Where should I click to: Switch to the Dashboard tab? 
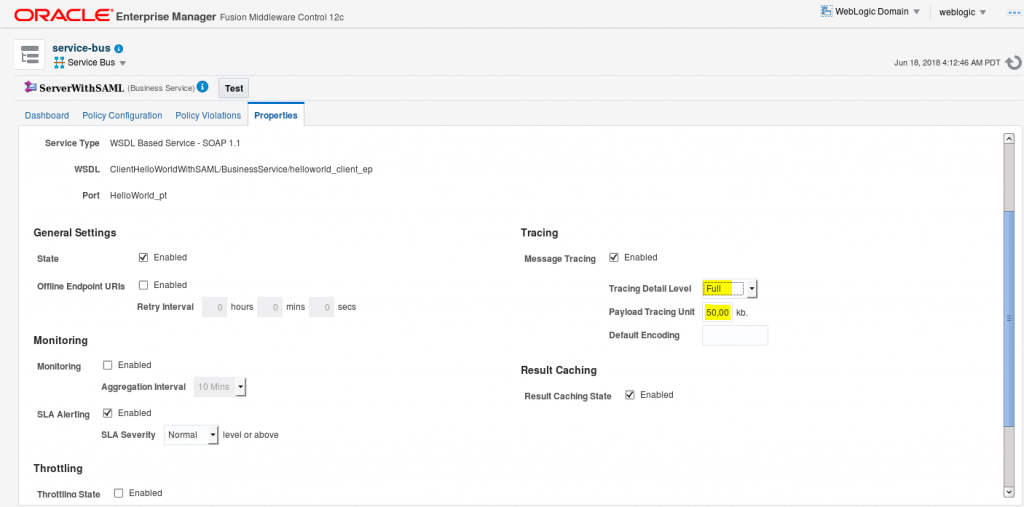46,116
